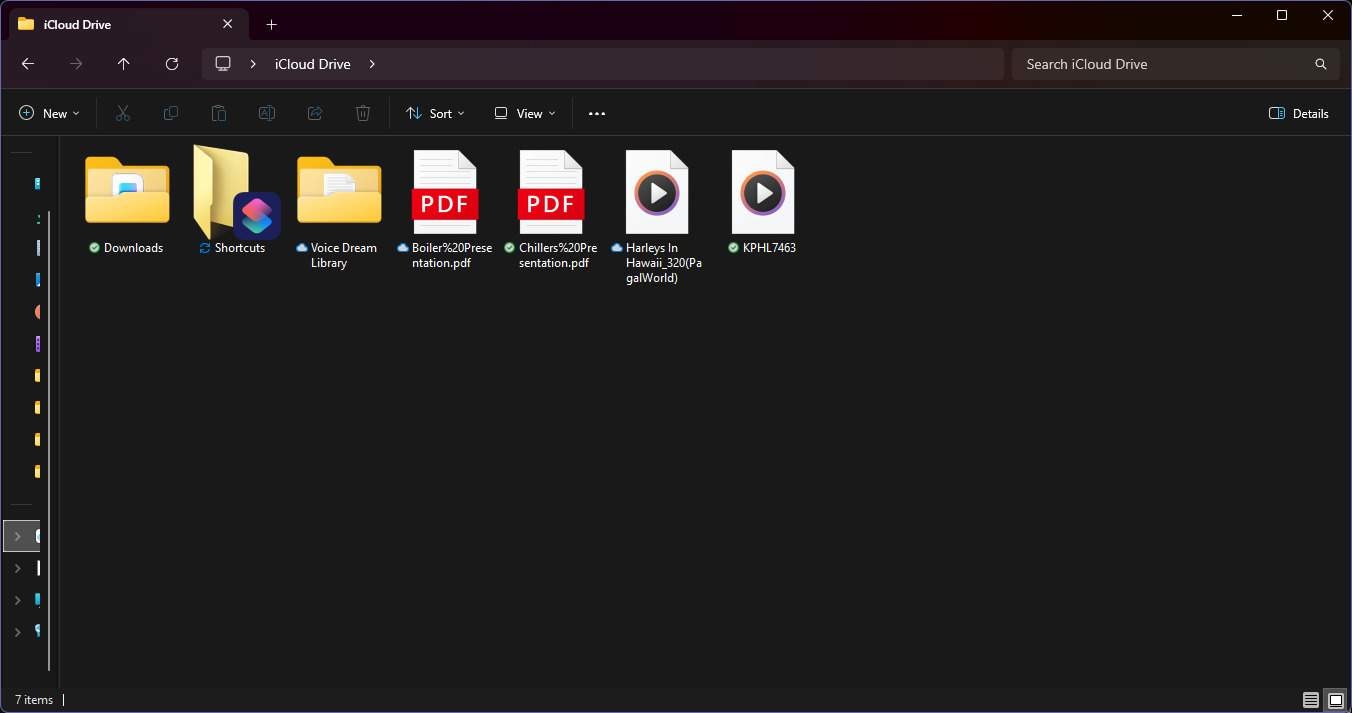Expand the highlighted navigation tree item
This screenshot has width=1352, height=713.
pyautogui.click(x=17, y=536)
